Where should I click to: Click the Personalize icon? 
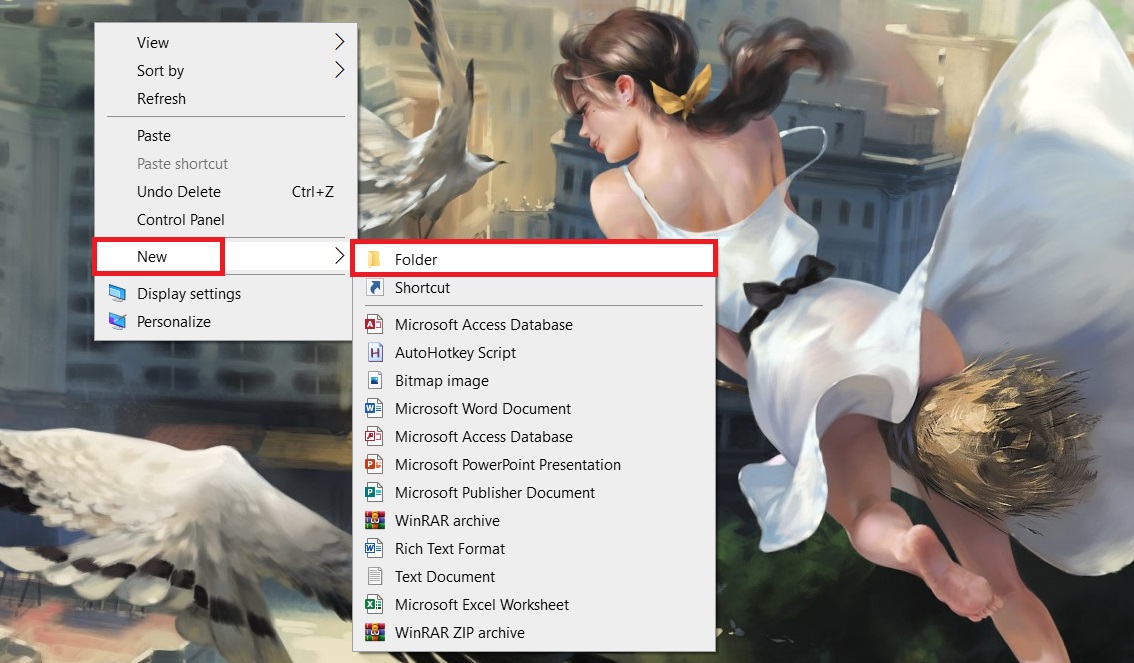118,322
